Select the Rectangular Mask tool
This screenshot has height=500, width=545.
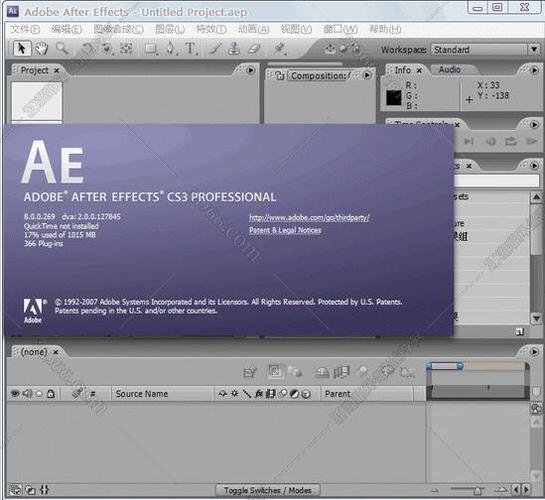point(151,48)
